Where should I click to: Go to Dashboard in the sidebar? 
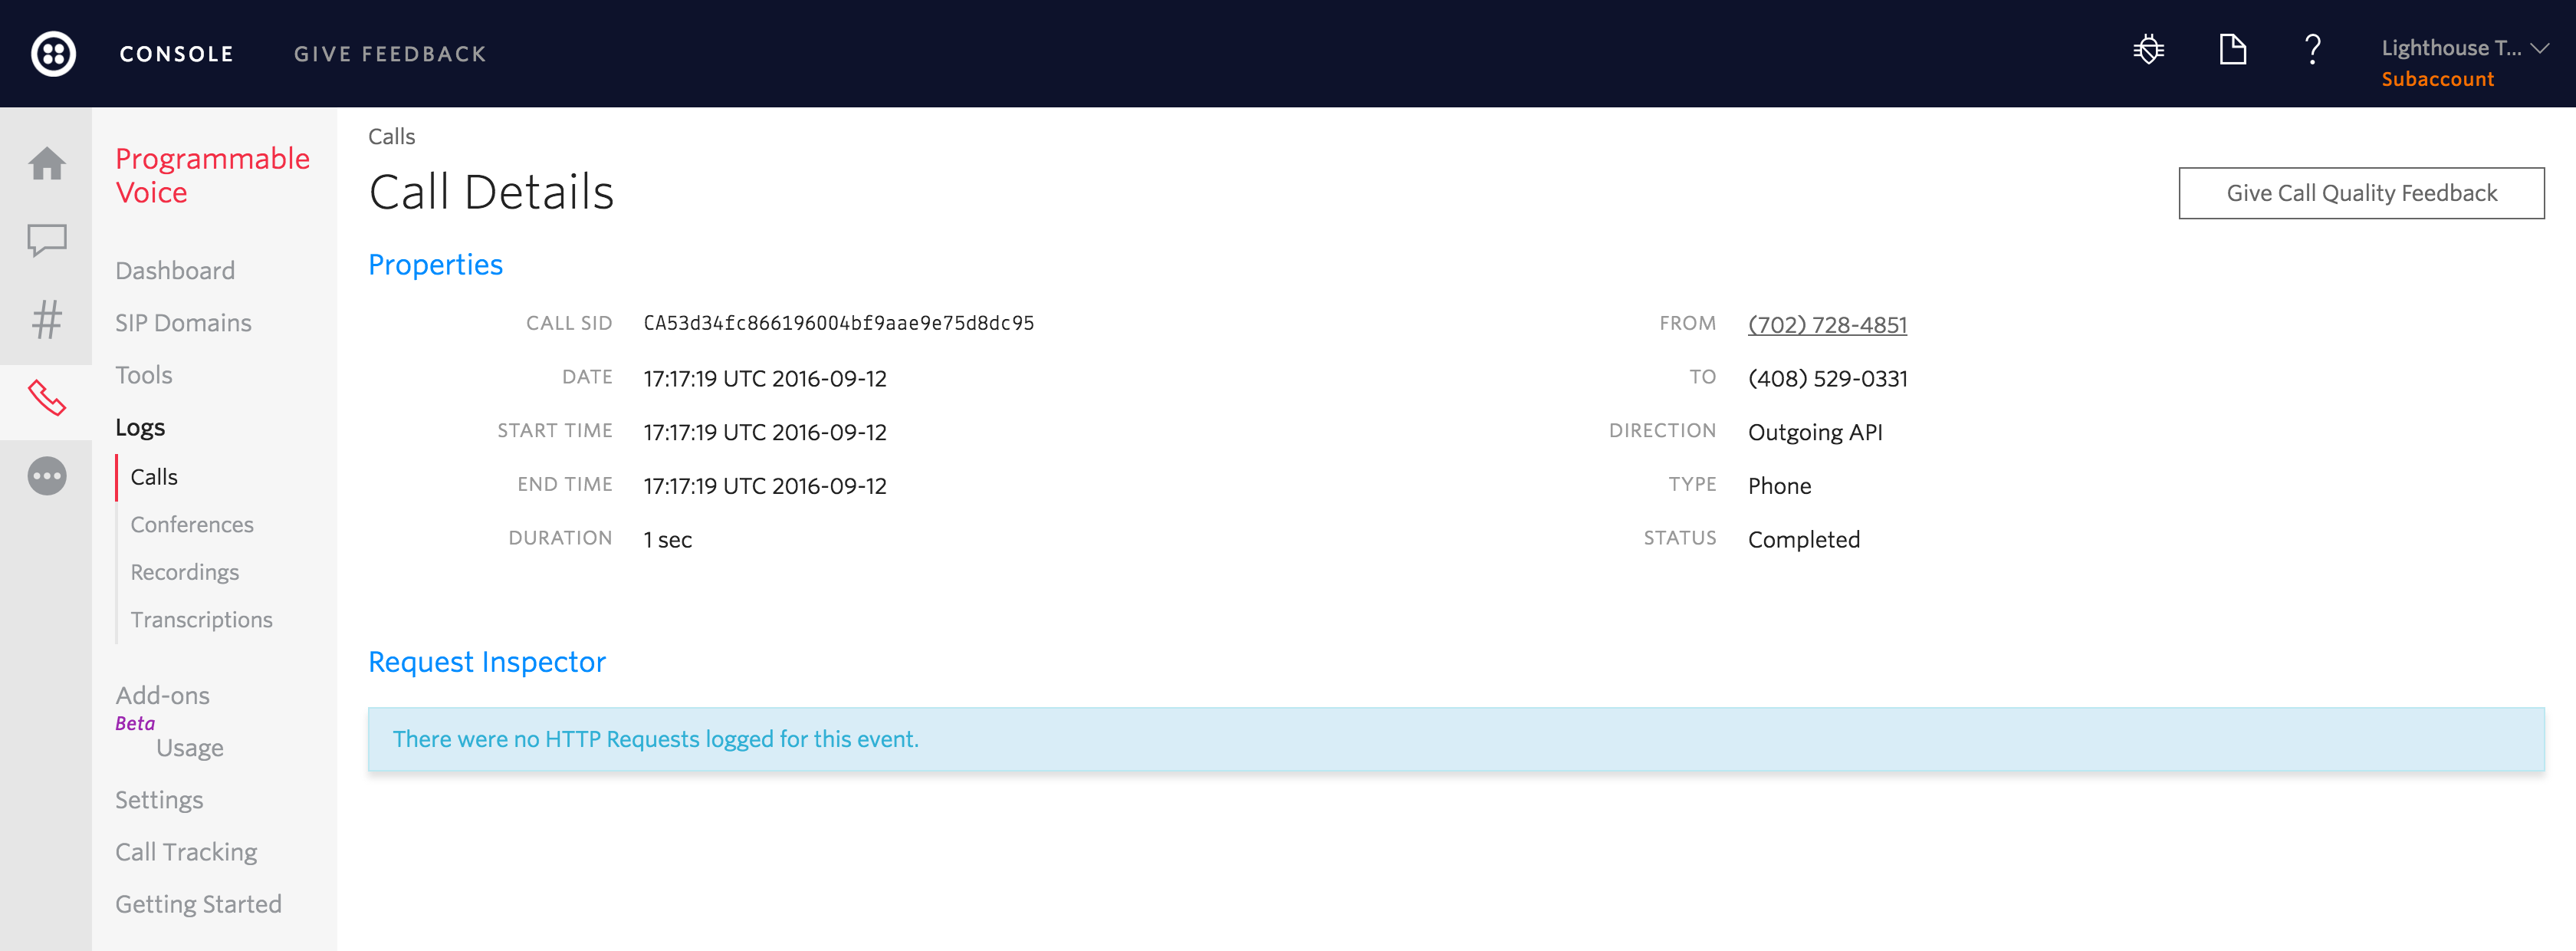175,271
